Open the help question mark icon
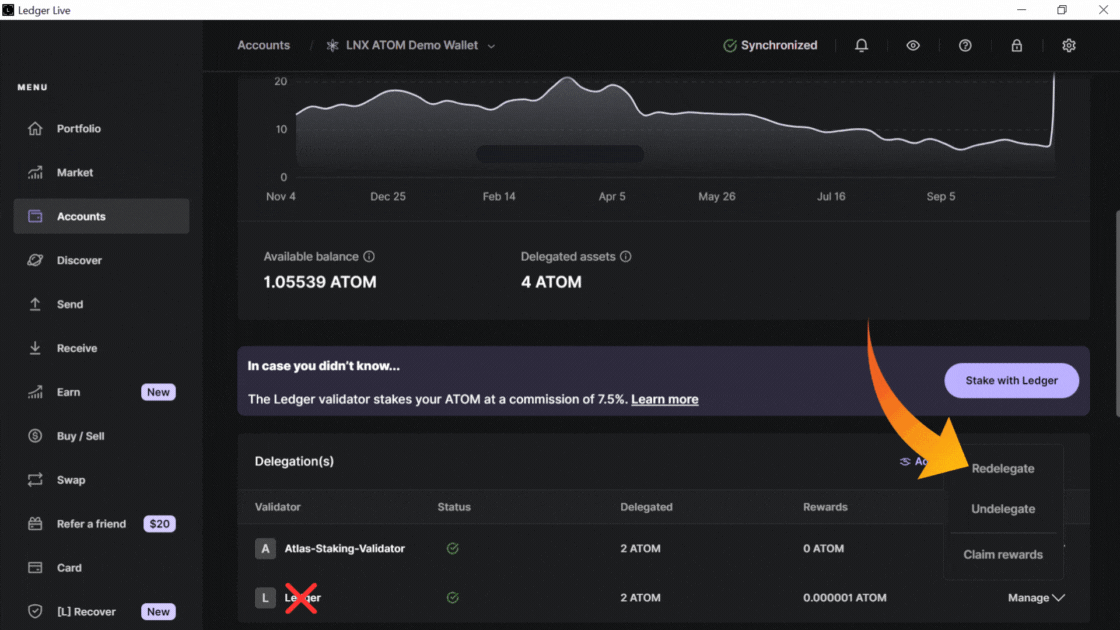Screen dimensions: 1120x630 point(965,46)
